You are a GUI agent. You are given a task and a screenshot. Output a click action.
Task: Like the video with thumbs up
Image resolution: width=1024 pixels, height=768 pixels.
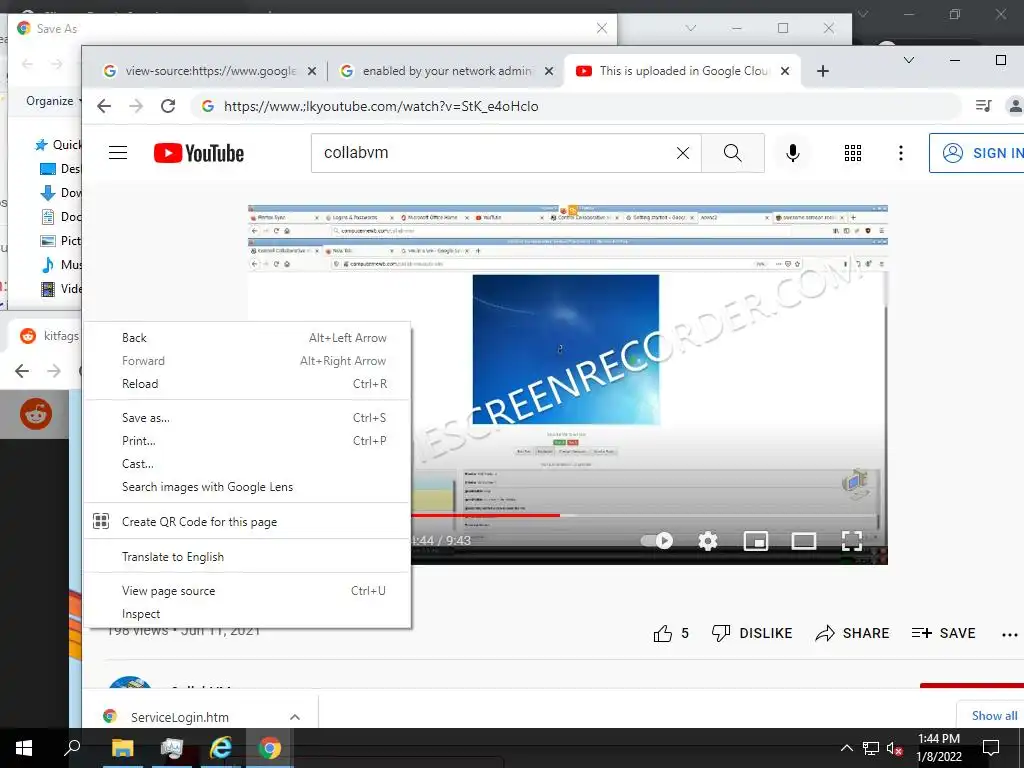pos(663,633)
